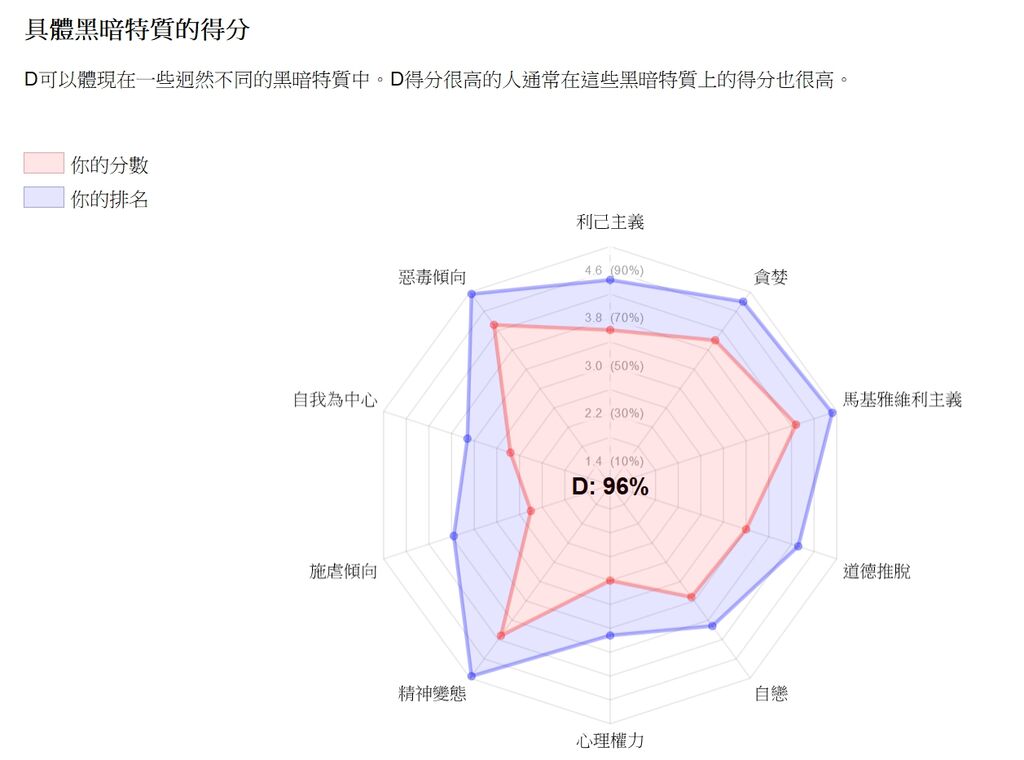The width and height of the screenshot is (1024, 760).
Task: Select red point at 馬基雅維利主義
Action: click(x=795, y=425)
